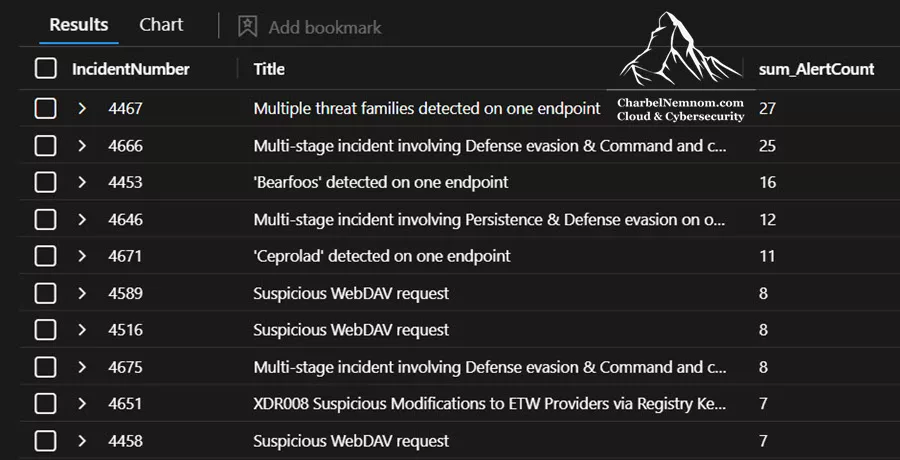Viewport: 900px width, 460px height.
Task: Click the Add bookmark button label
Action: click(325, 27)
